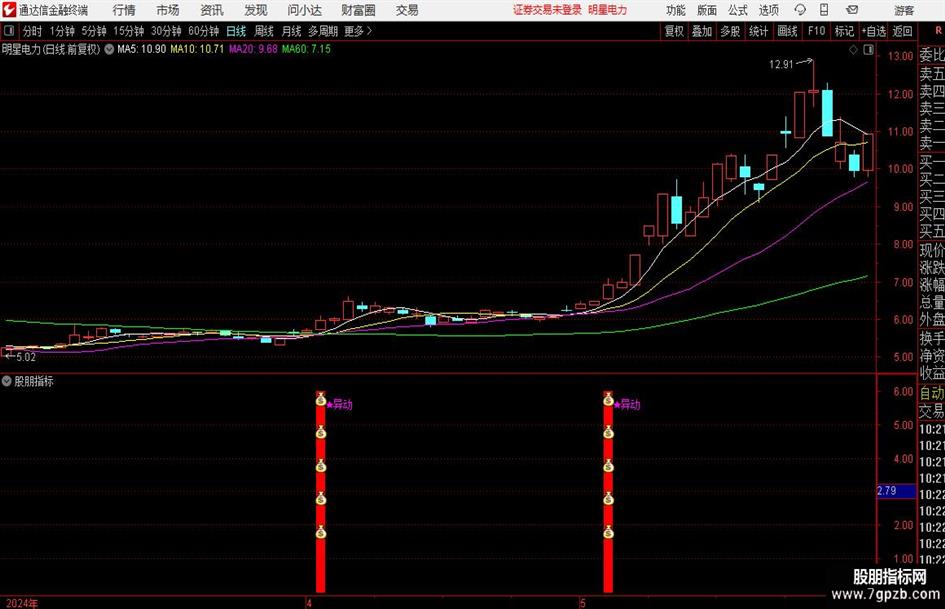Viewport: 945px width, 609px height.
Task: Open the 资讯 menu
Action: click(x=212, y=10)
